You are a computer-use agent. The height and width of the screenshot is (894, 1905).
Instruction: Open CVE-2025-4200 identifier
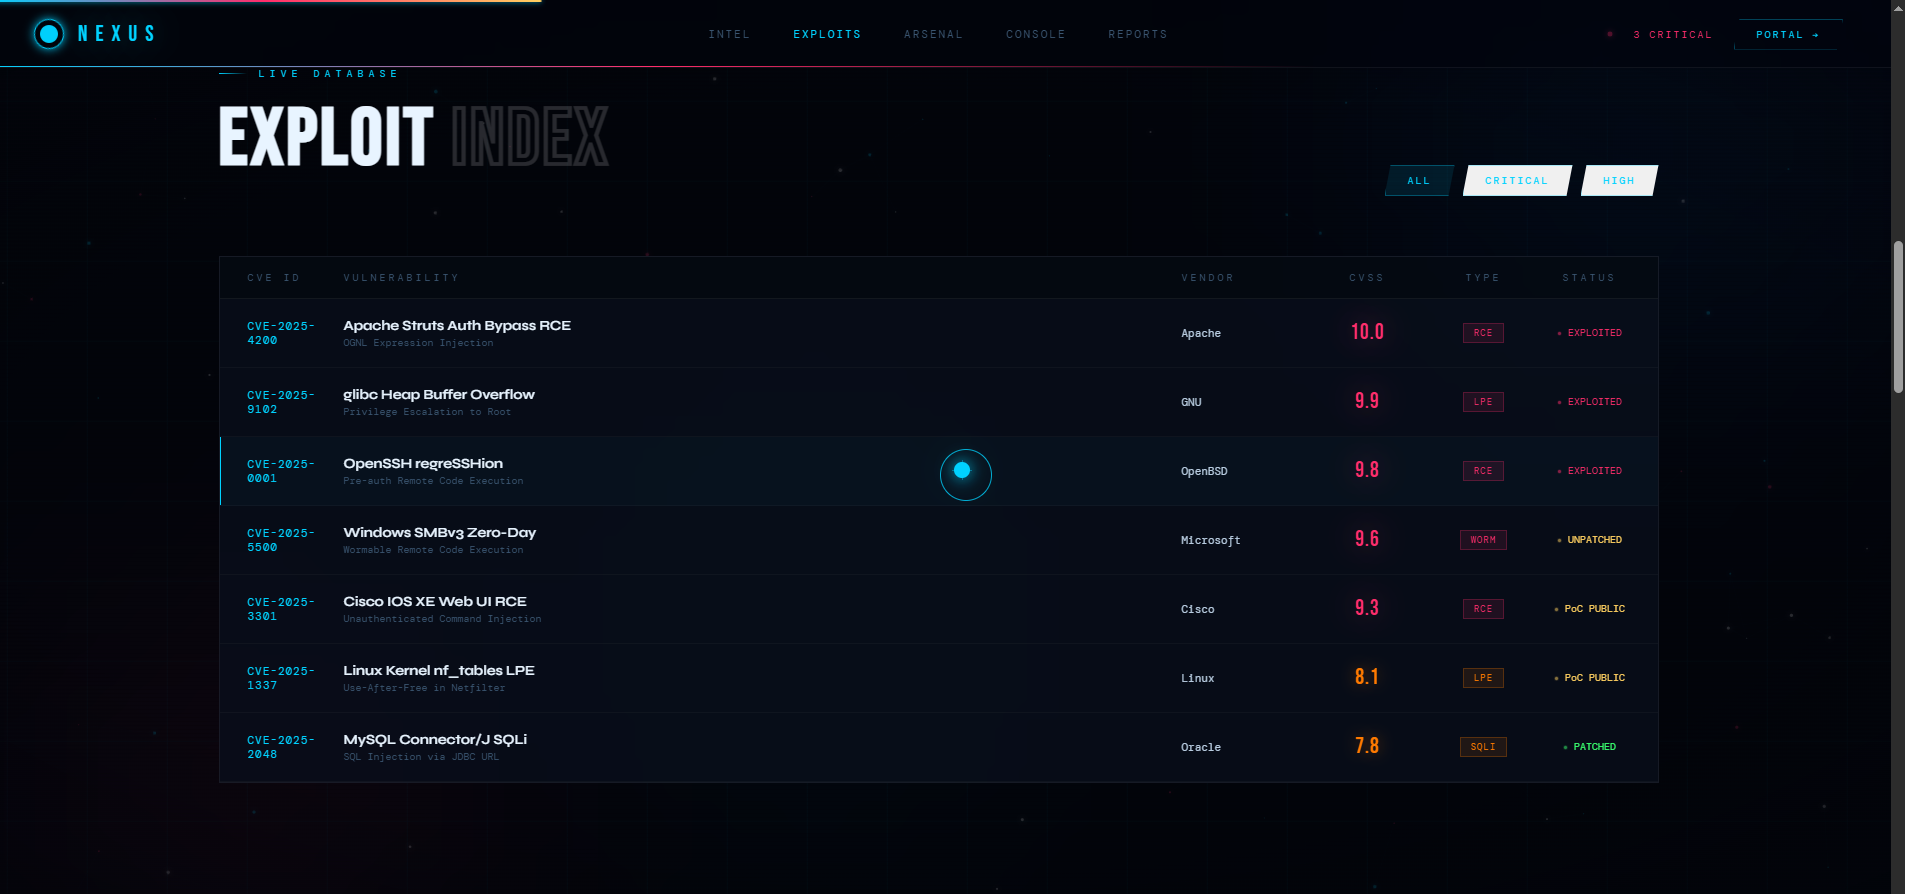tap(281, 333)
